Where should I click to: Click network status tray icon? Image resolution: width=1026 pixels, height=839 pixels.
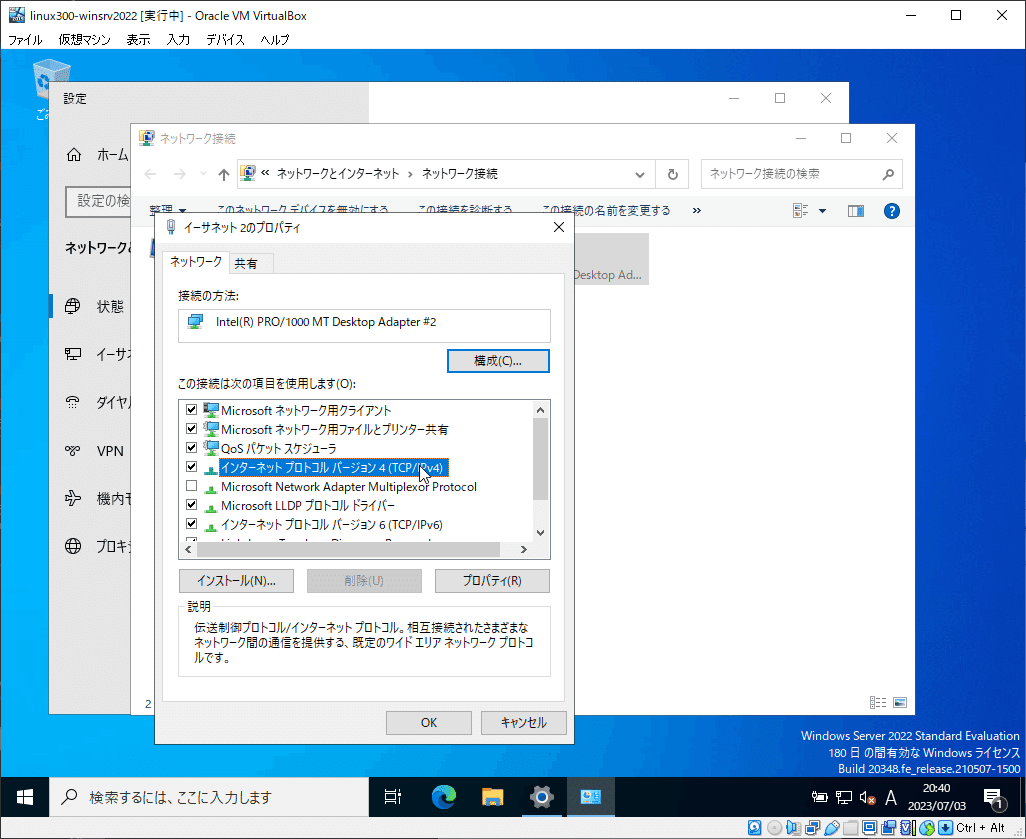(x=844, y=797)
